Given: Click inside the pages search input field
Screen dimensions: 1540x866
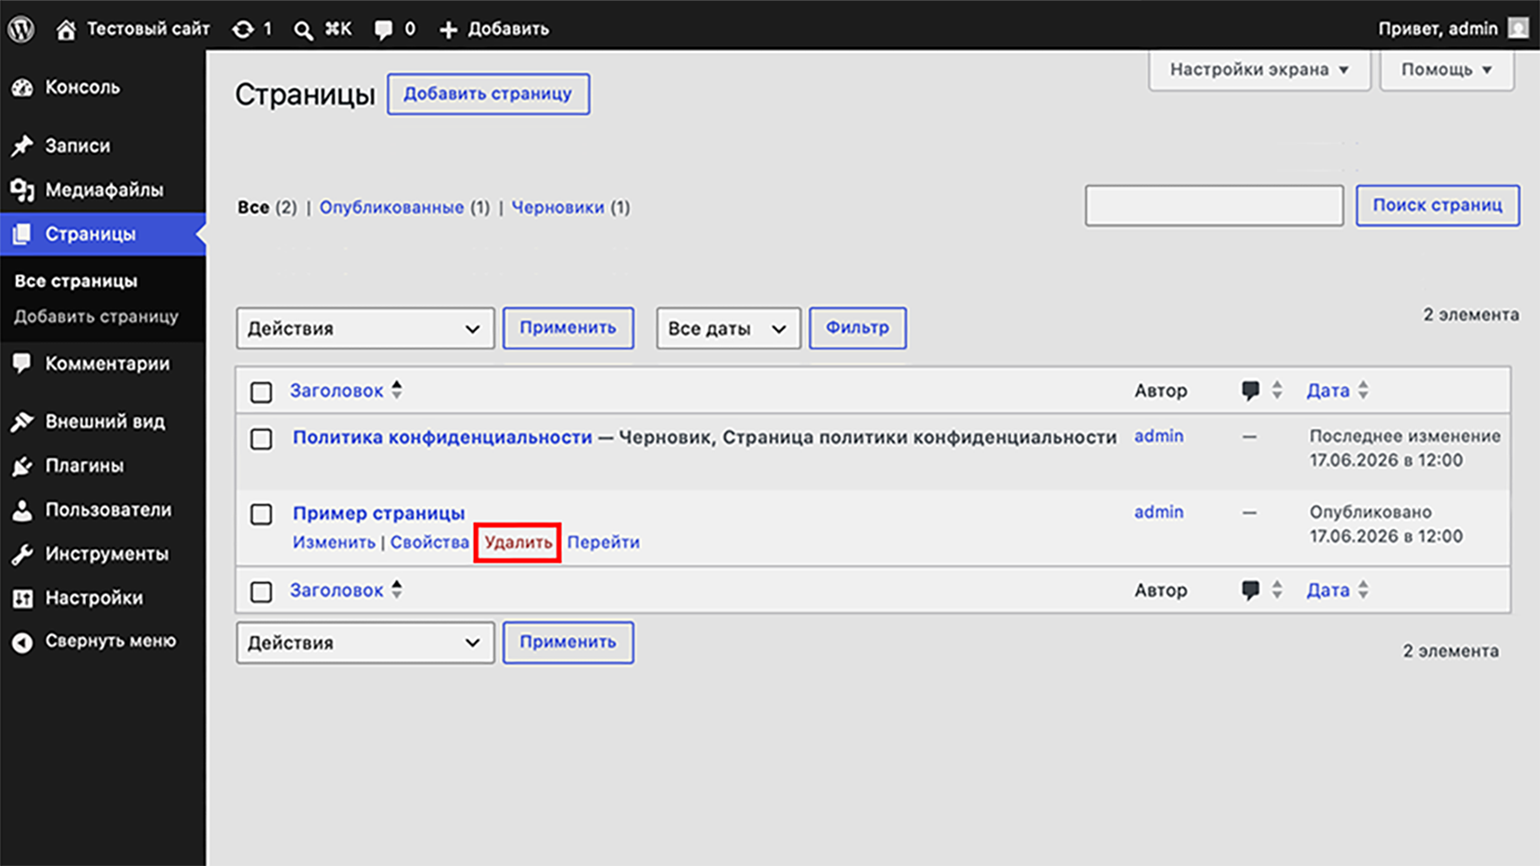Looking at the screenshot, I should click(1214, 206).
